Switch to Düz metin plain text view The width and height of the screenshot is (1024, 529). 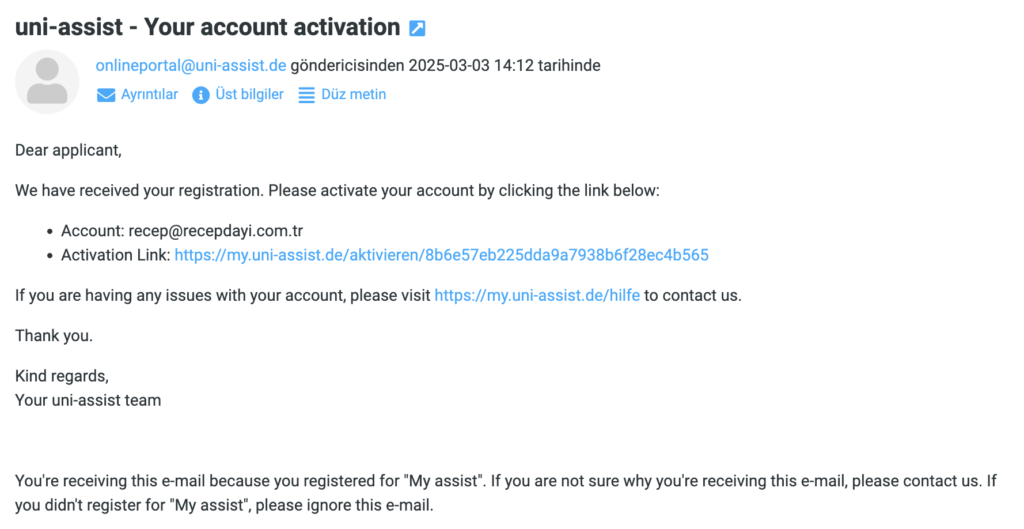(353, 95)
